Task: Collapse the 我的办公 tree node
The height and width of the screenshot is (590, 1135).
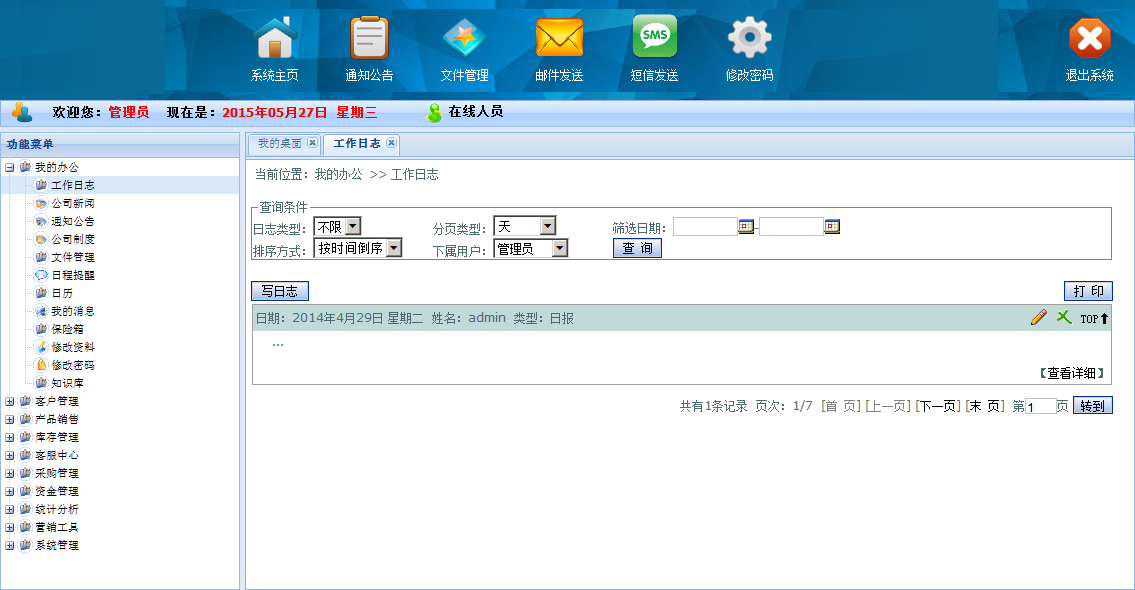Action: [x=10, y=167]
